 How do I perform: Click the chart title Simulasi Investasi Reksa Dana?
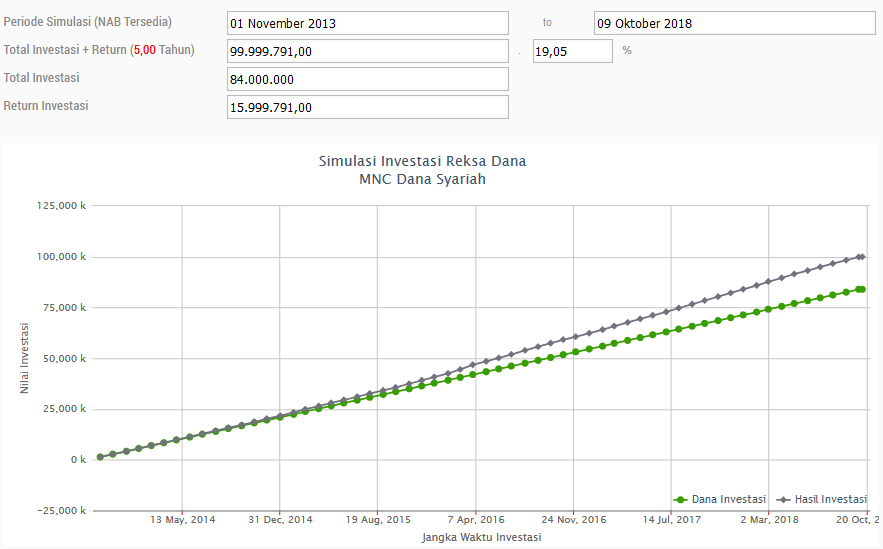coord(422,161)
